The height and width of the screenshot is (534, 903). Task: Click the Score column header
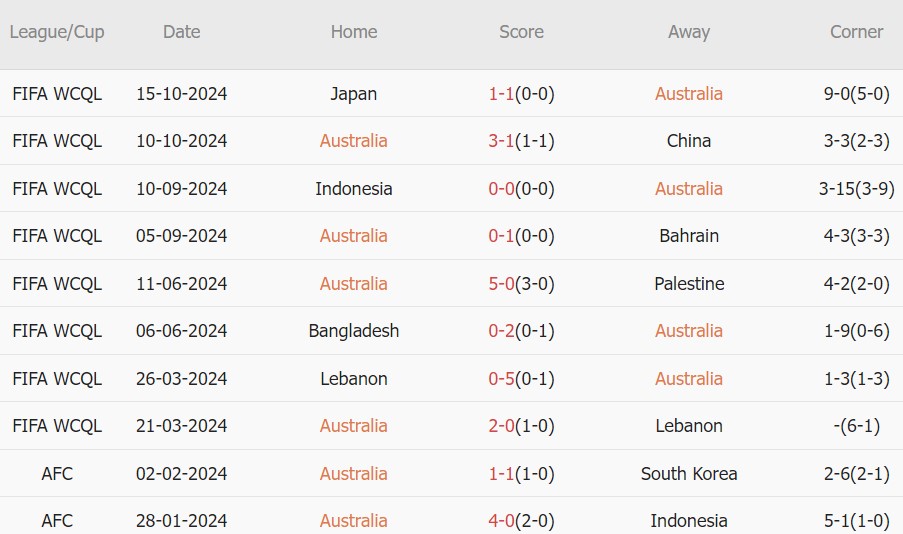(521, 32)
